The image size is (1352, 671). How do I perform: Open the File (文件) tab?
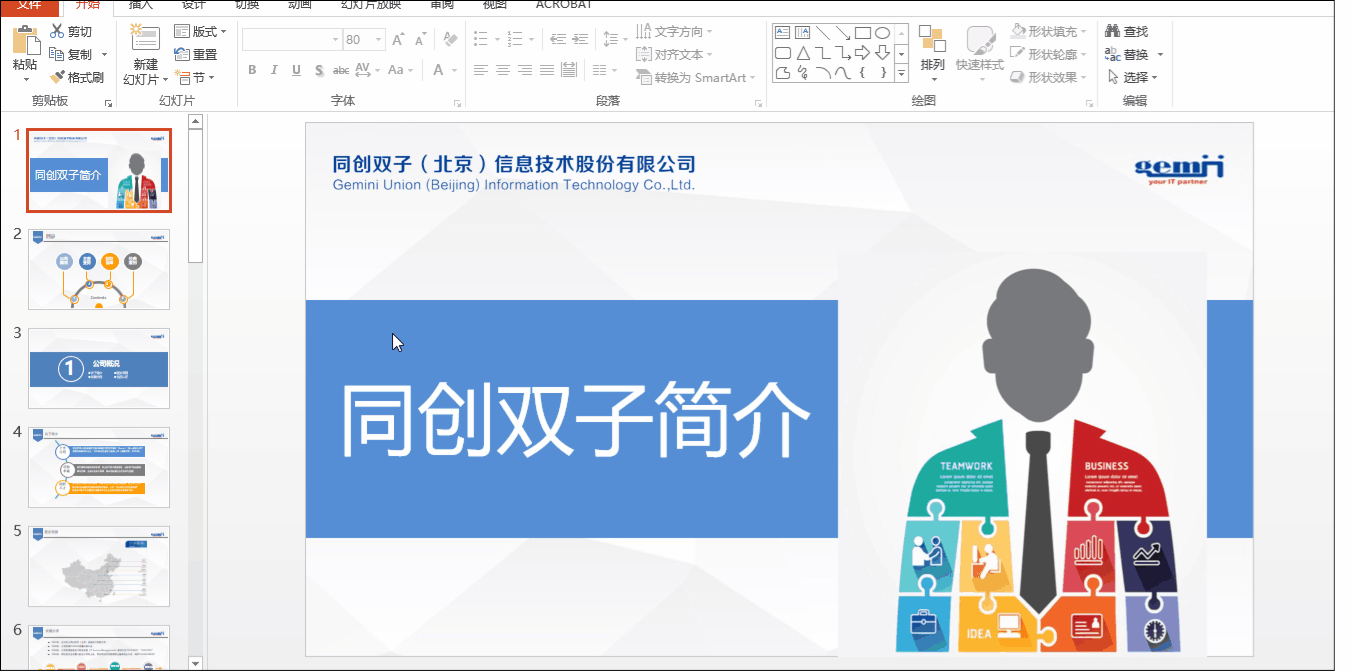pyautogui.click(x=28, y=4)
